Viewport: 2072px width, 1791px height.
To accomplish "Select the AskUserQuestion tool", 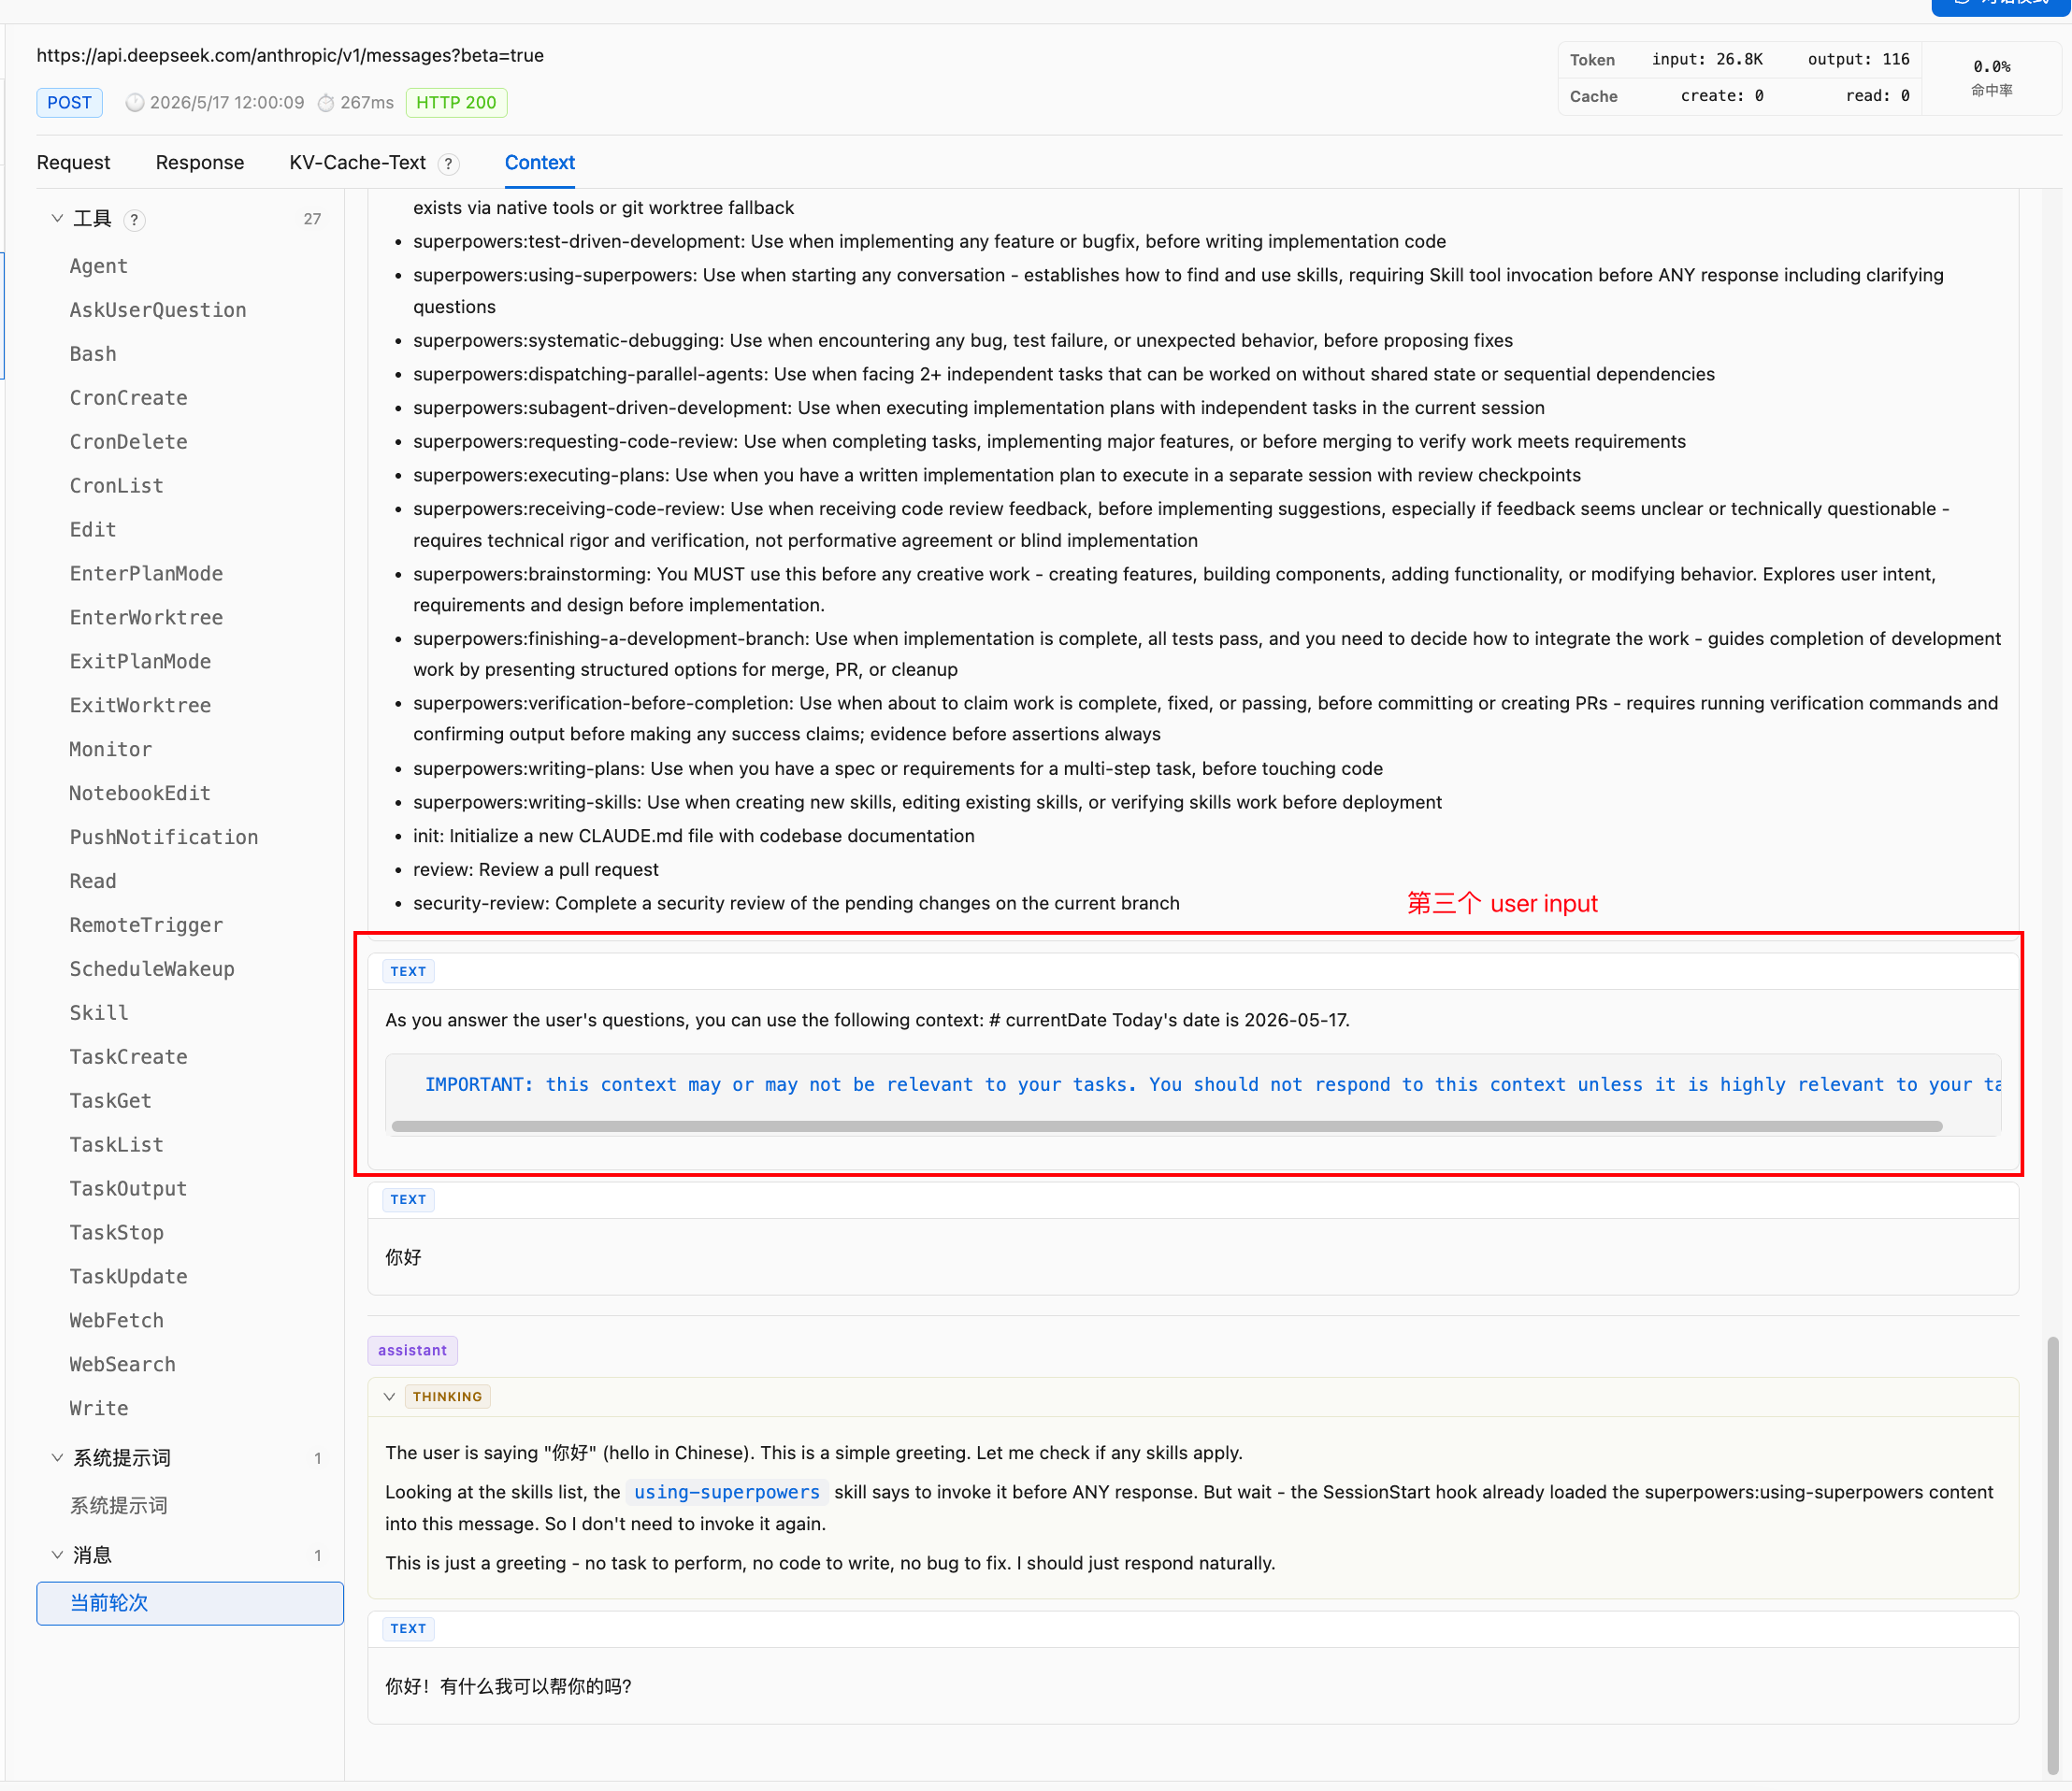I will tap(158, 311).
